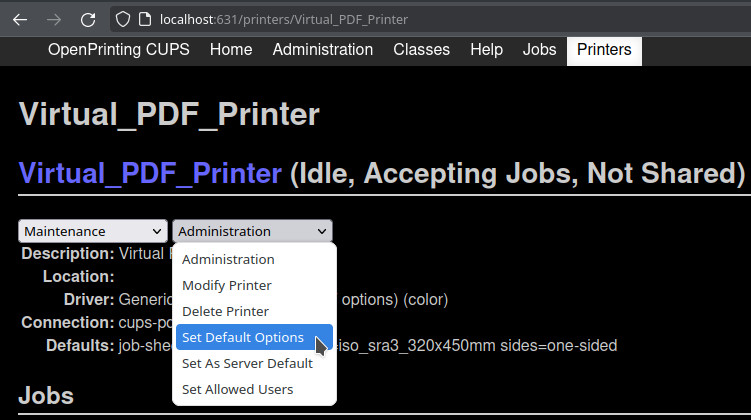Image resolution: width=751 pixels, height=420 pixels.
Task: Click the Location label
Action: 79,277
